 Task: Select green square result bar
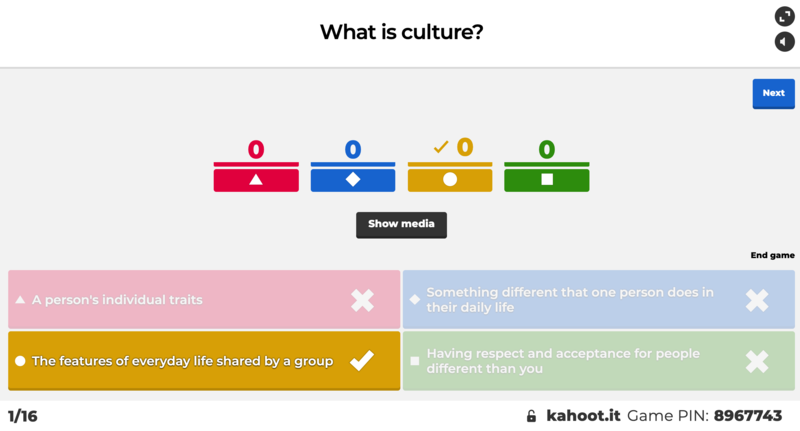[547, 180]
